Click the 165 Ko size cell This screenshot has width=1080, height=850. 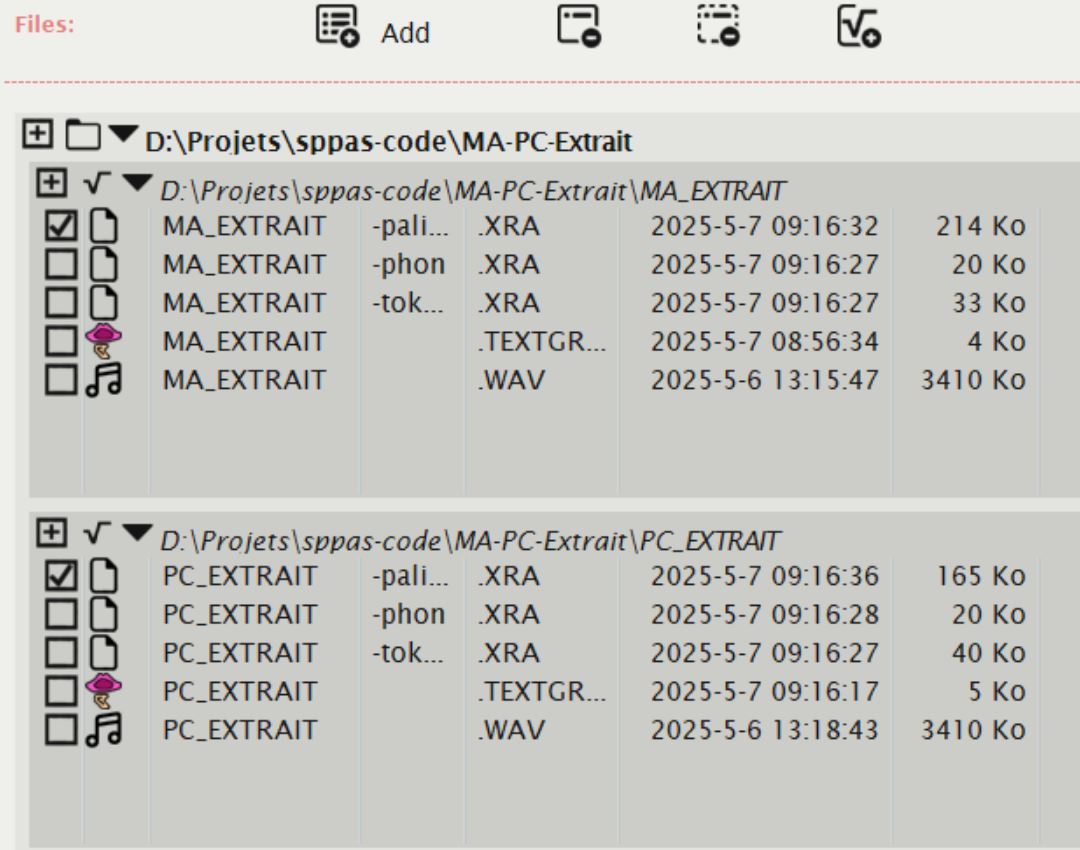coord(981,576)
